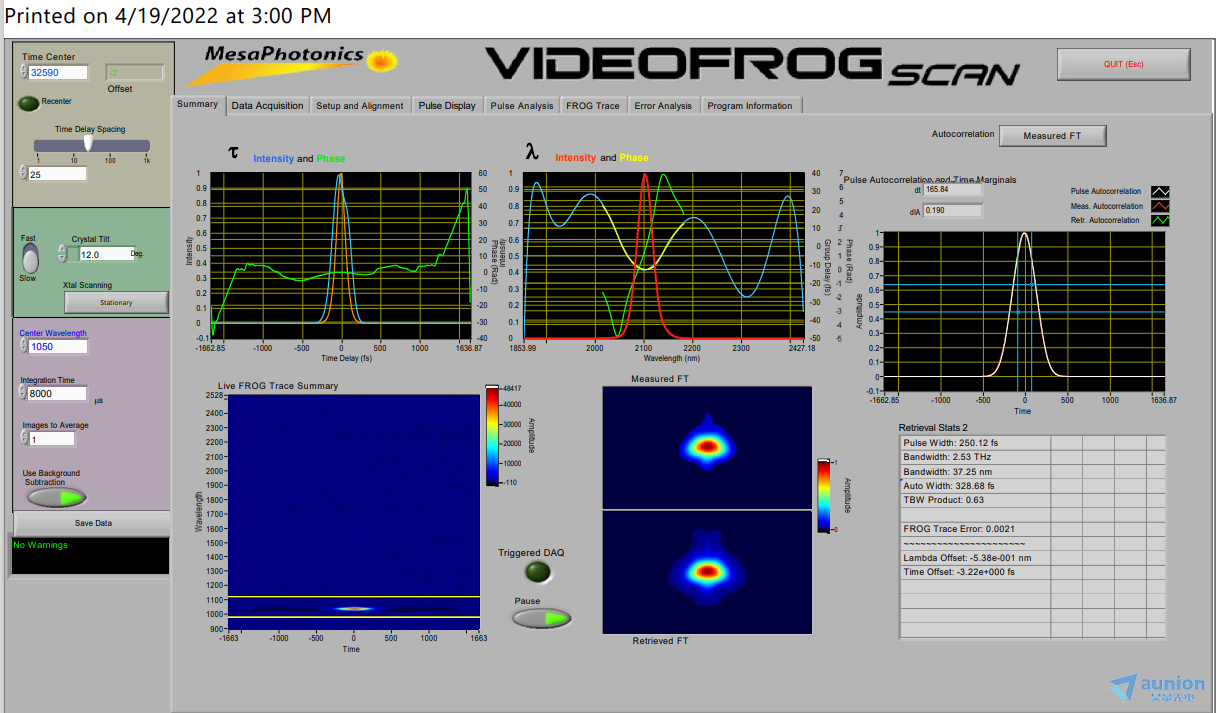Viewport: 1217px width, 713px height.
Task: Click the Crystal Tilt value field
Action: coord(107,254)
